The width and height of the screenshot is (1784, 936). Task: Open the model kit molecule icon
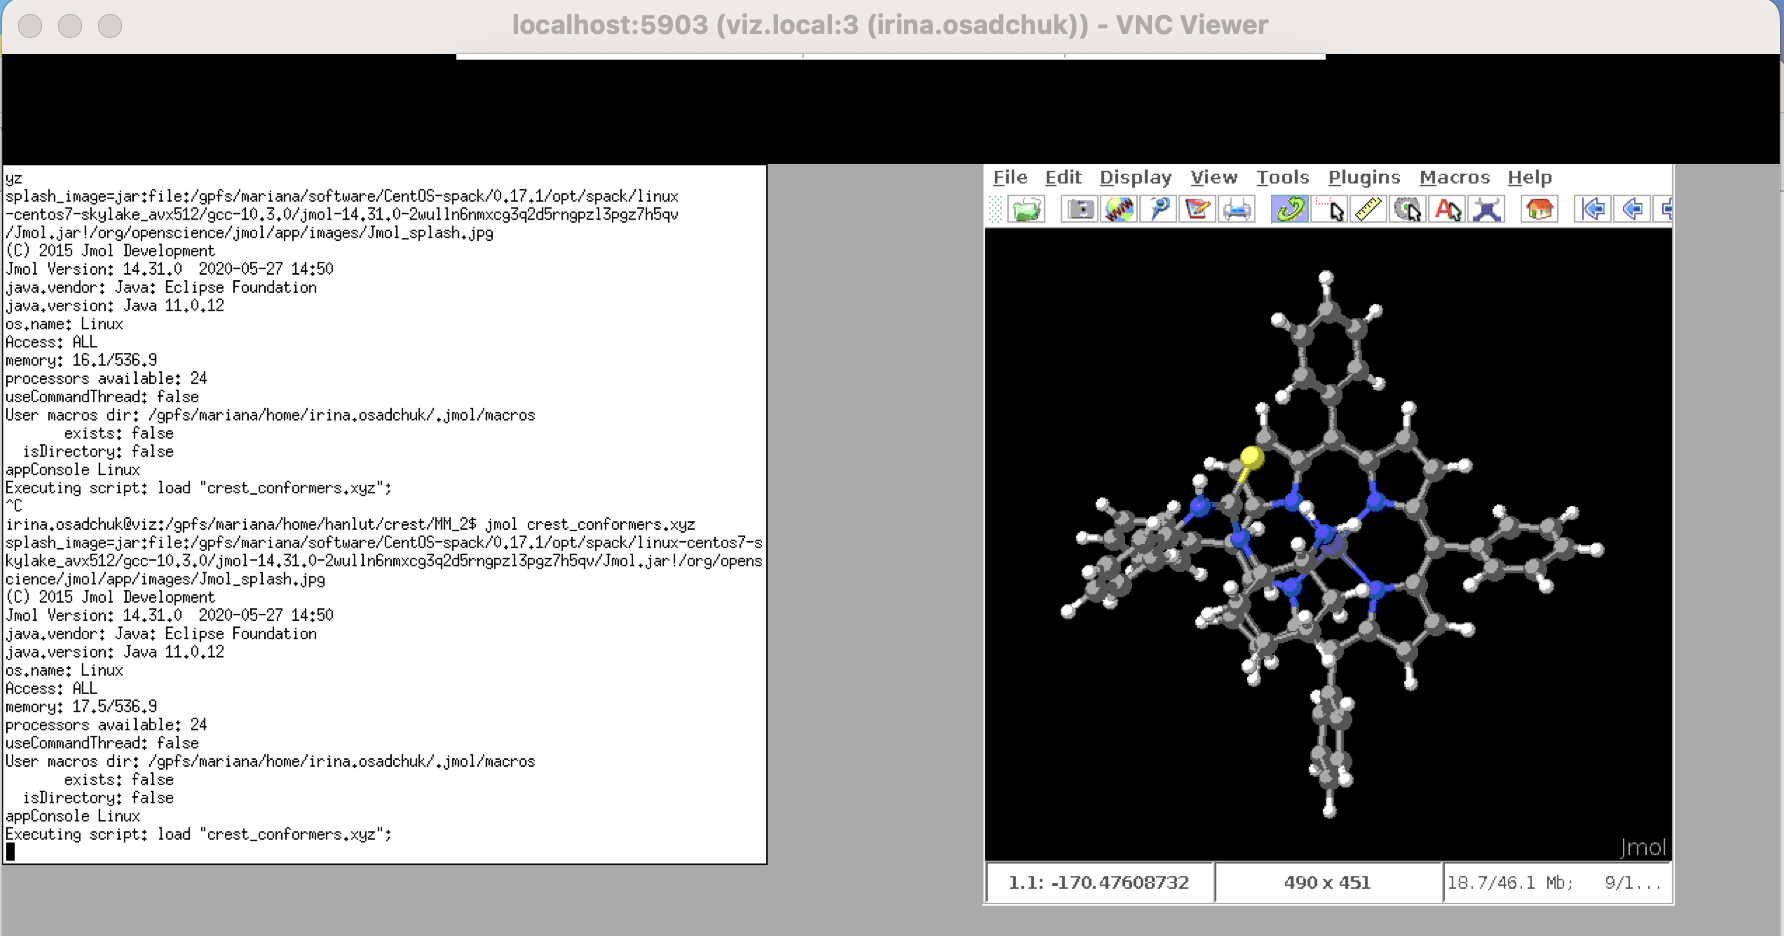[x=1487, y=209]
